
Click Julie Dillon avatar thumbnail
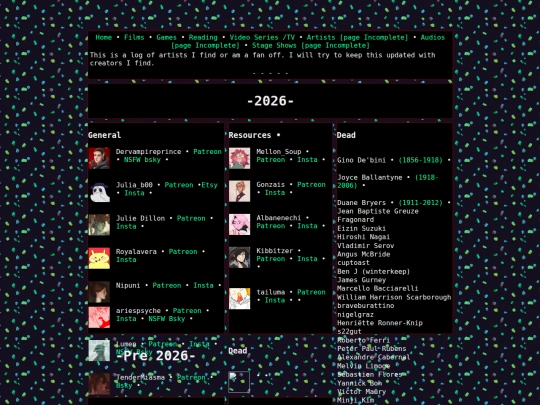(99, 225)
